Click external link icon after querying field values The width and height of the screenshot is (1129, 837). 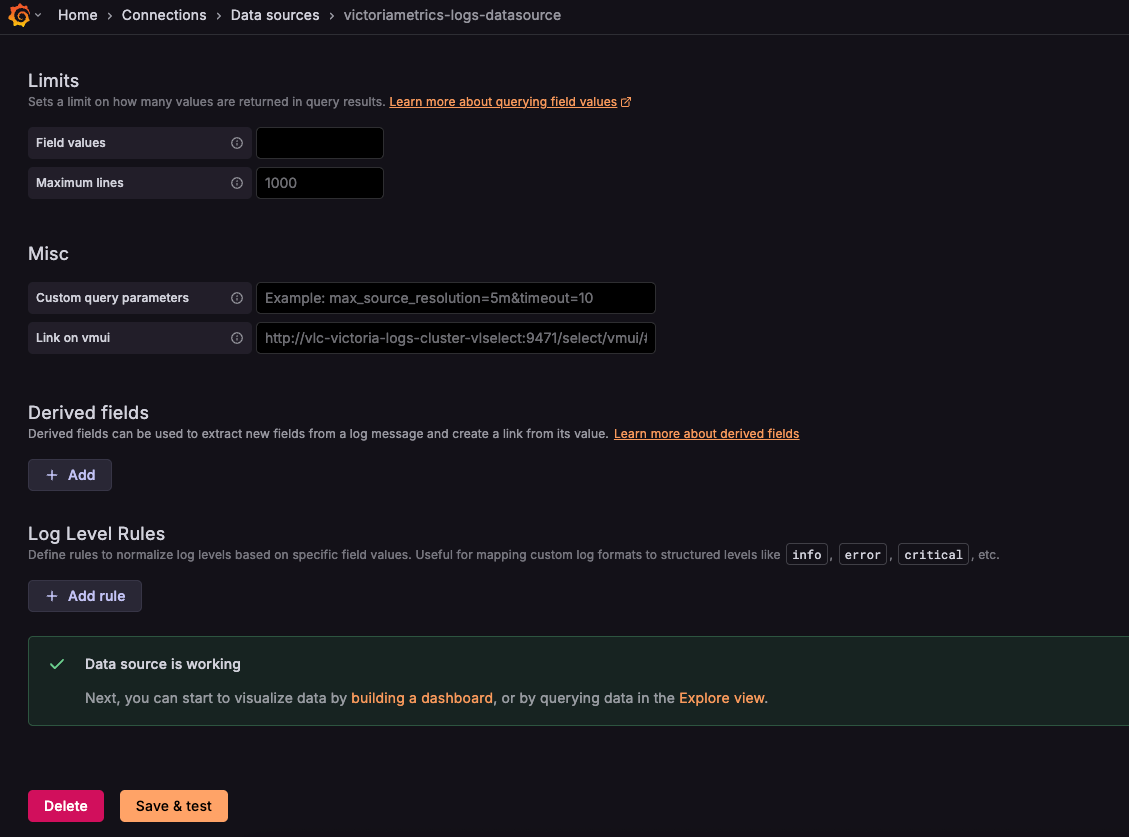(x=626, y=102)
